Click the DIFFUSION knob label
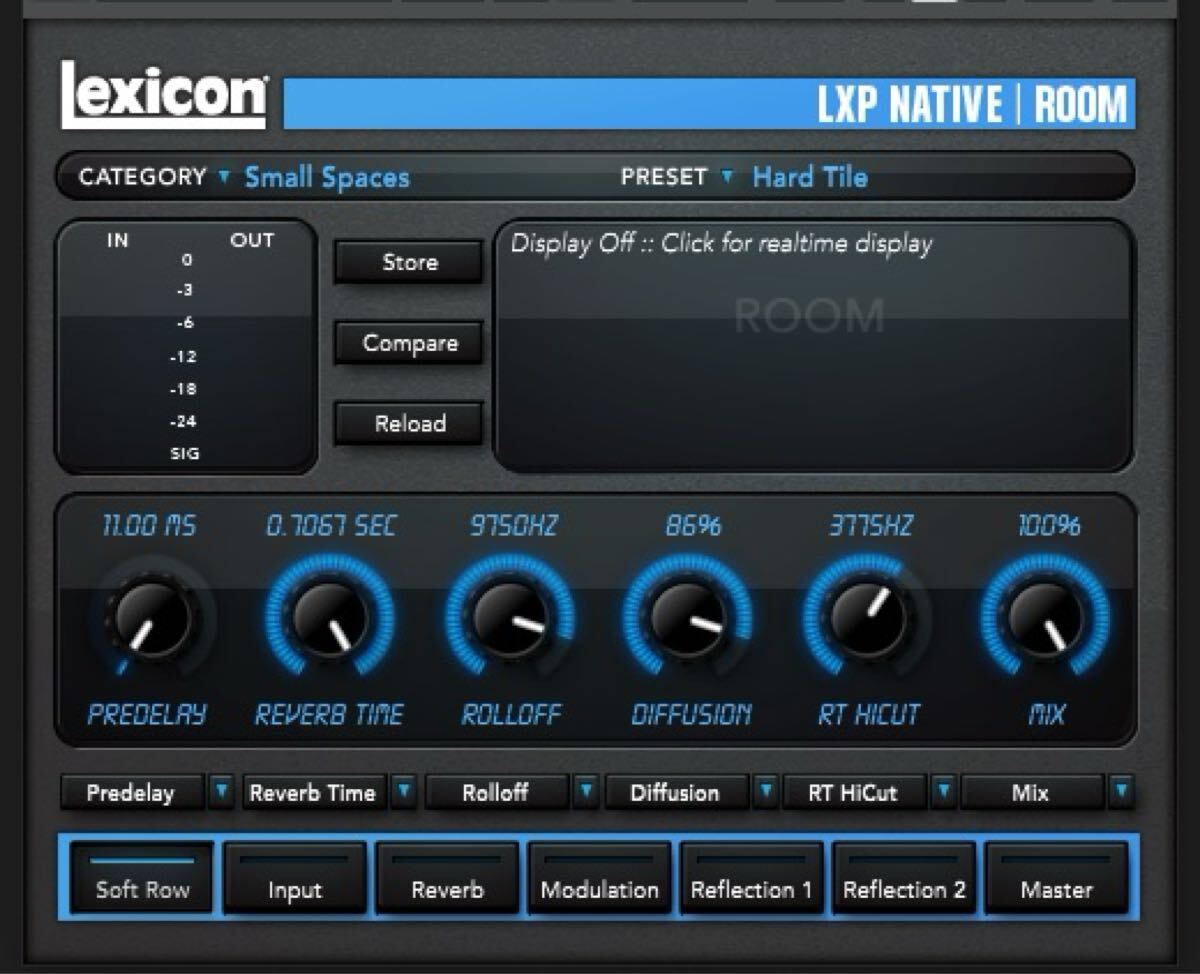 pyautogui.click(x=691, y=714)
